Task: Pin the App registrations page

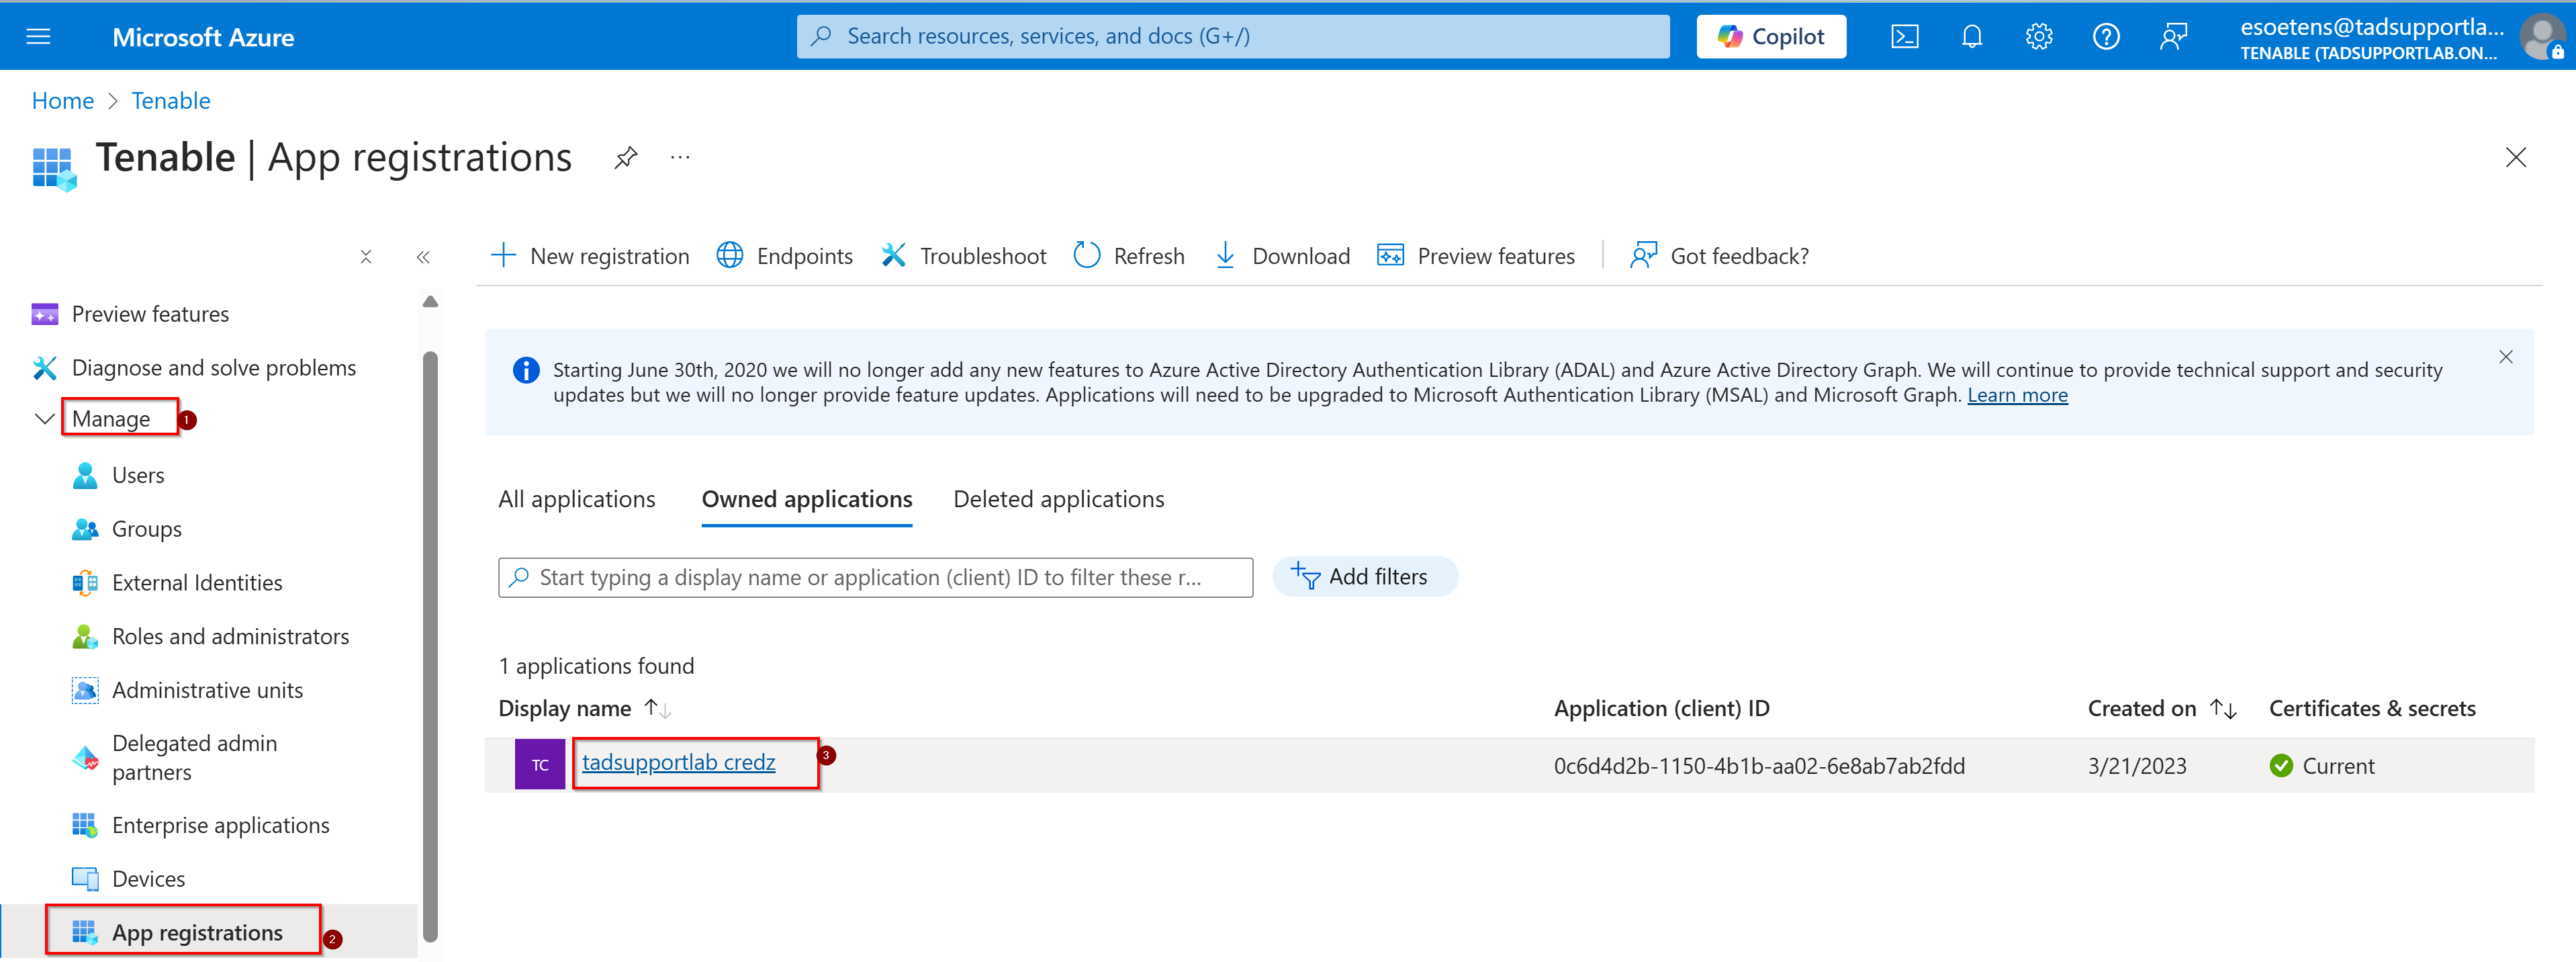Action: click(626, 157)
